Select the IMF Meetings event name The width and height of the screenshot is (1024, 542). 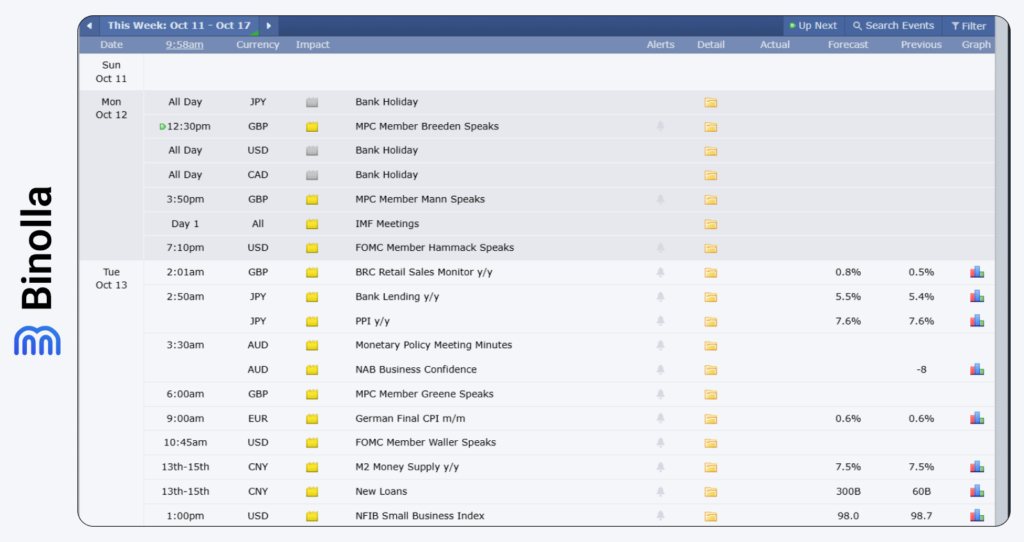[387, 223]
